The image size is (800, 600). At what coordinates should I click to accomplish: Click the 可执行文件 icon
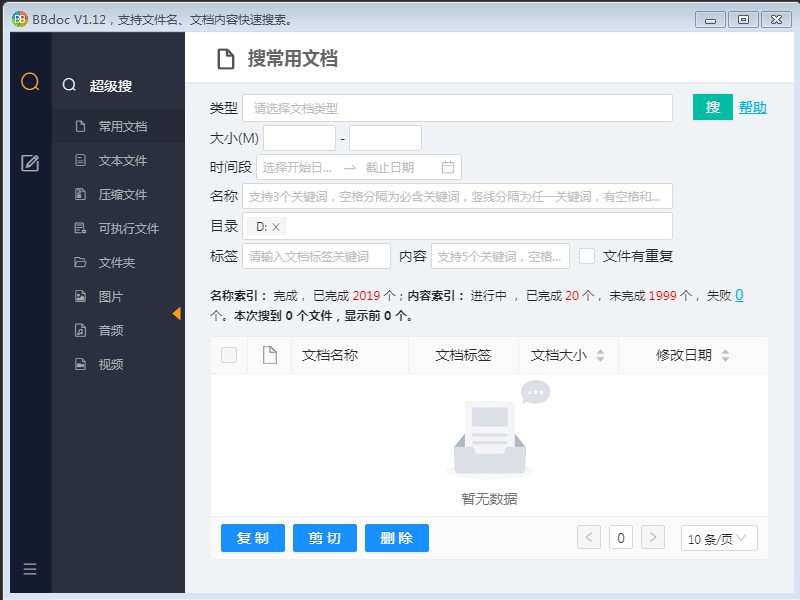pyautogui.click(x=80, y=228)
